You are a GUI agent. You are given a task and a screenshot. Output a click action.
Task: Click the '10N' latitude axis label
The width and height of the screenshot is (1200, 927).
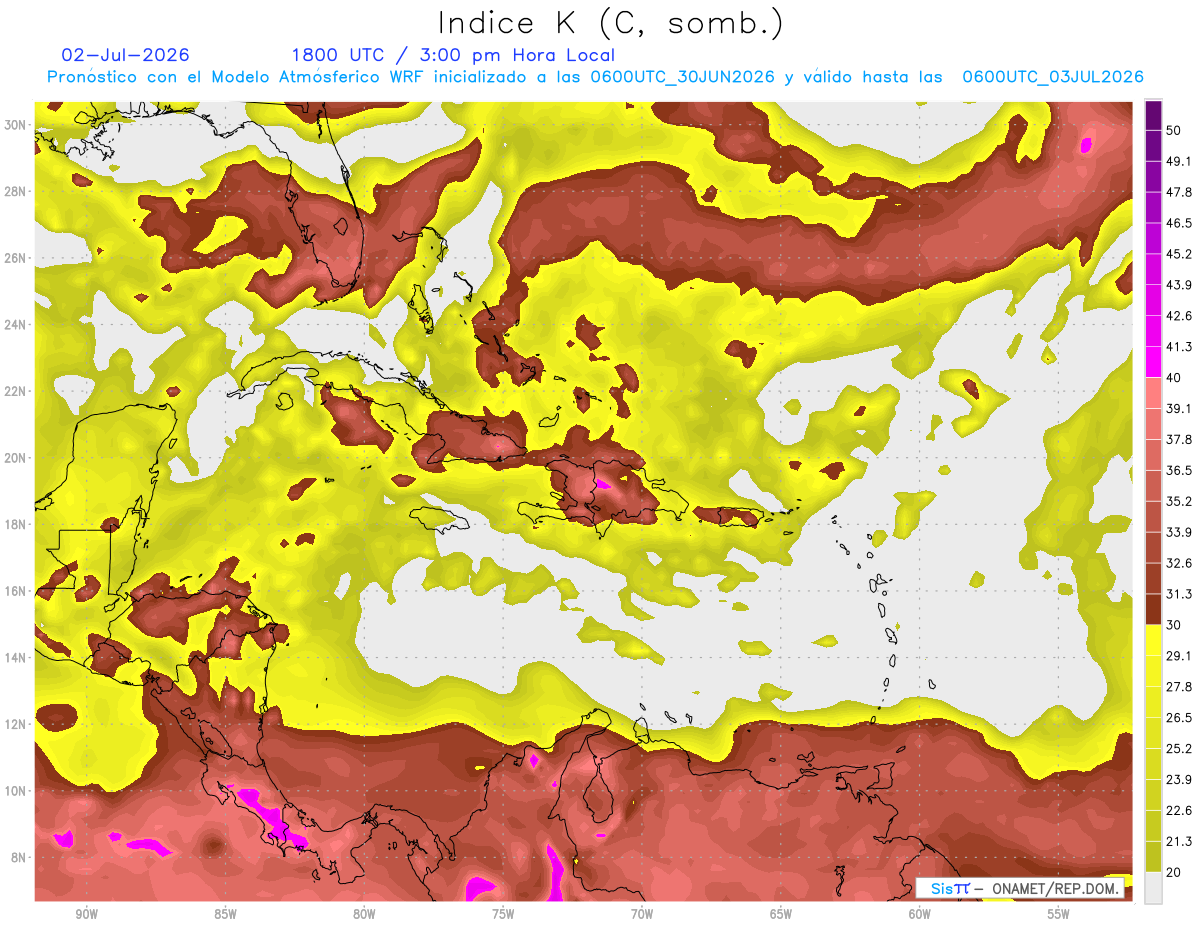pyautogui.click(x=16, y=791)
